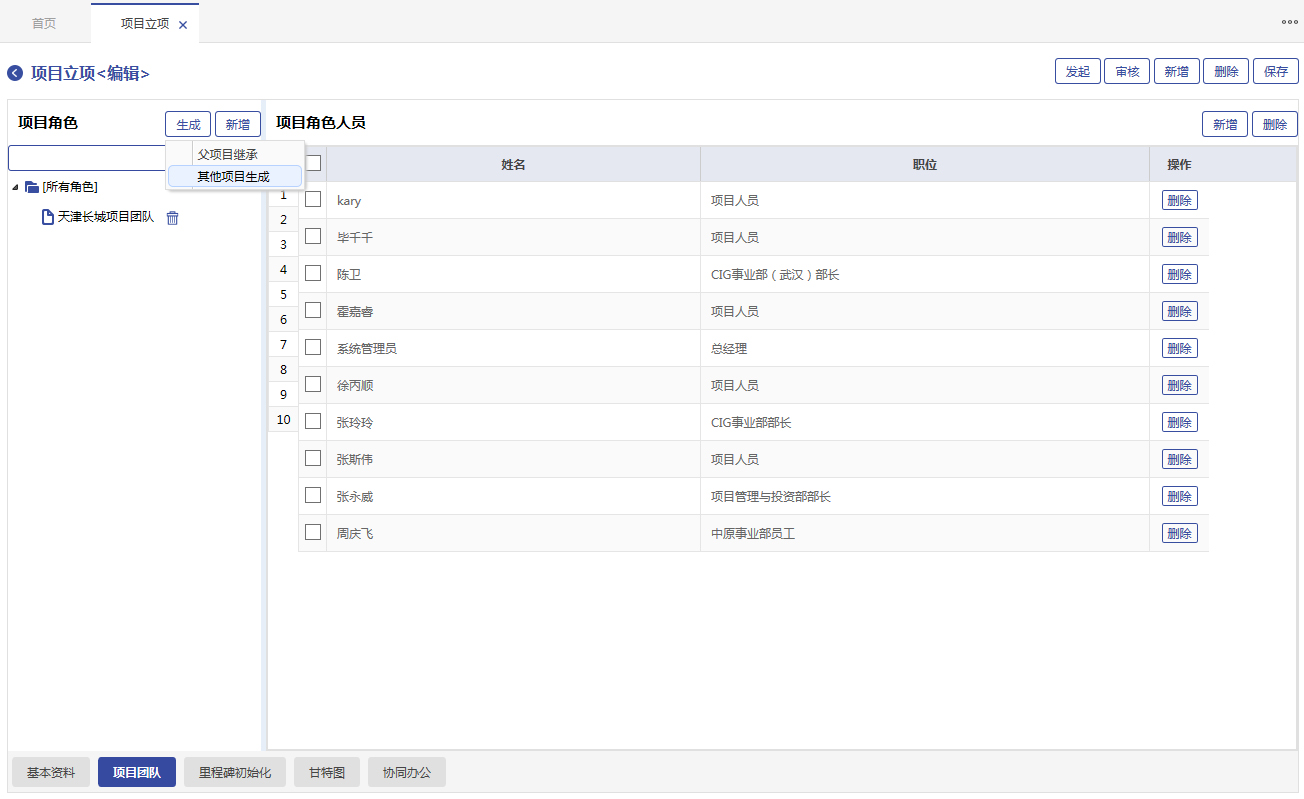Check the box next to 陈卫
Image resolution: width=1304 pixels, height=799 pixels.
point(313,273)
